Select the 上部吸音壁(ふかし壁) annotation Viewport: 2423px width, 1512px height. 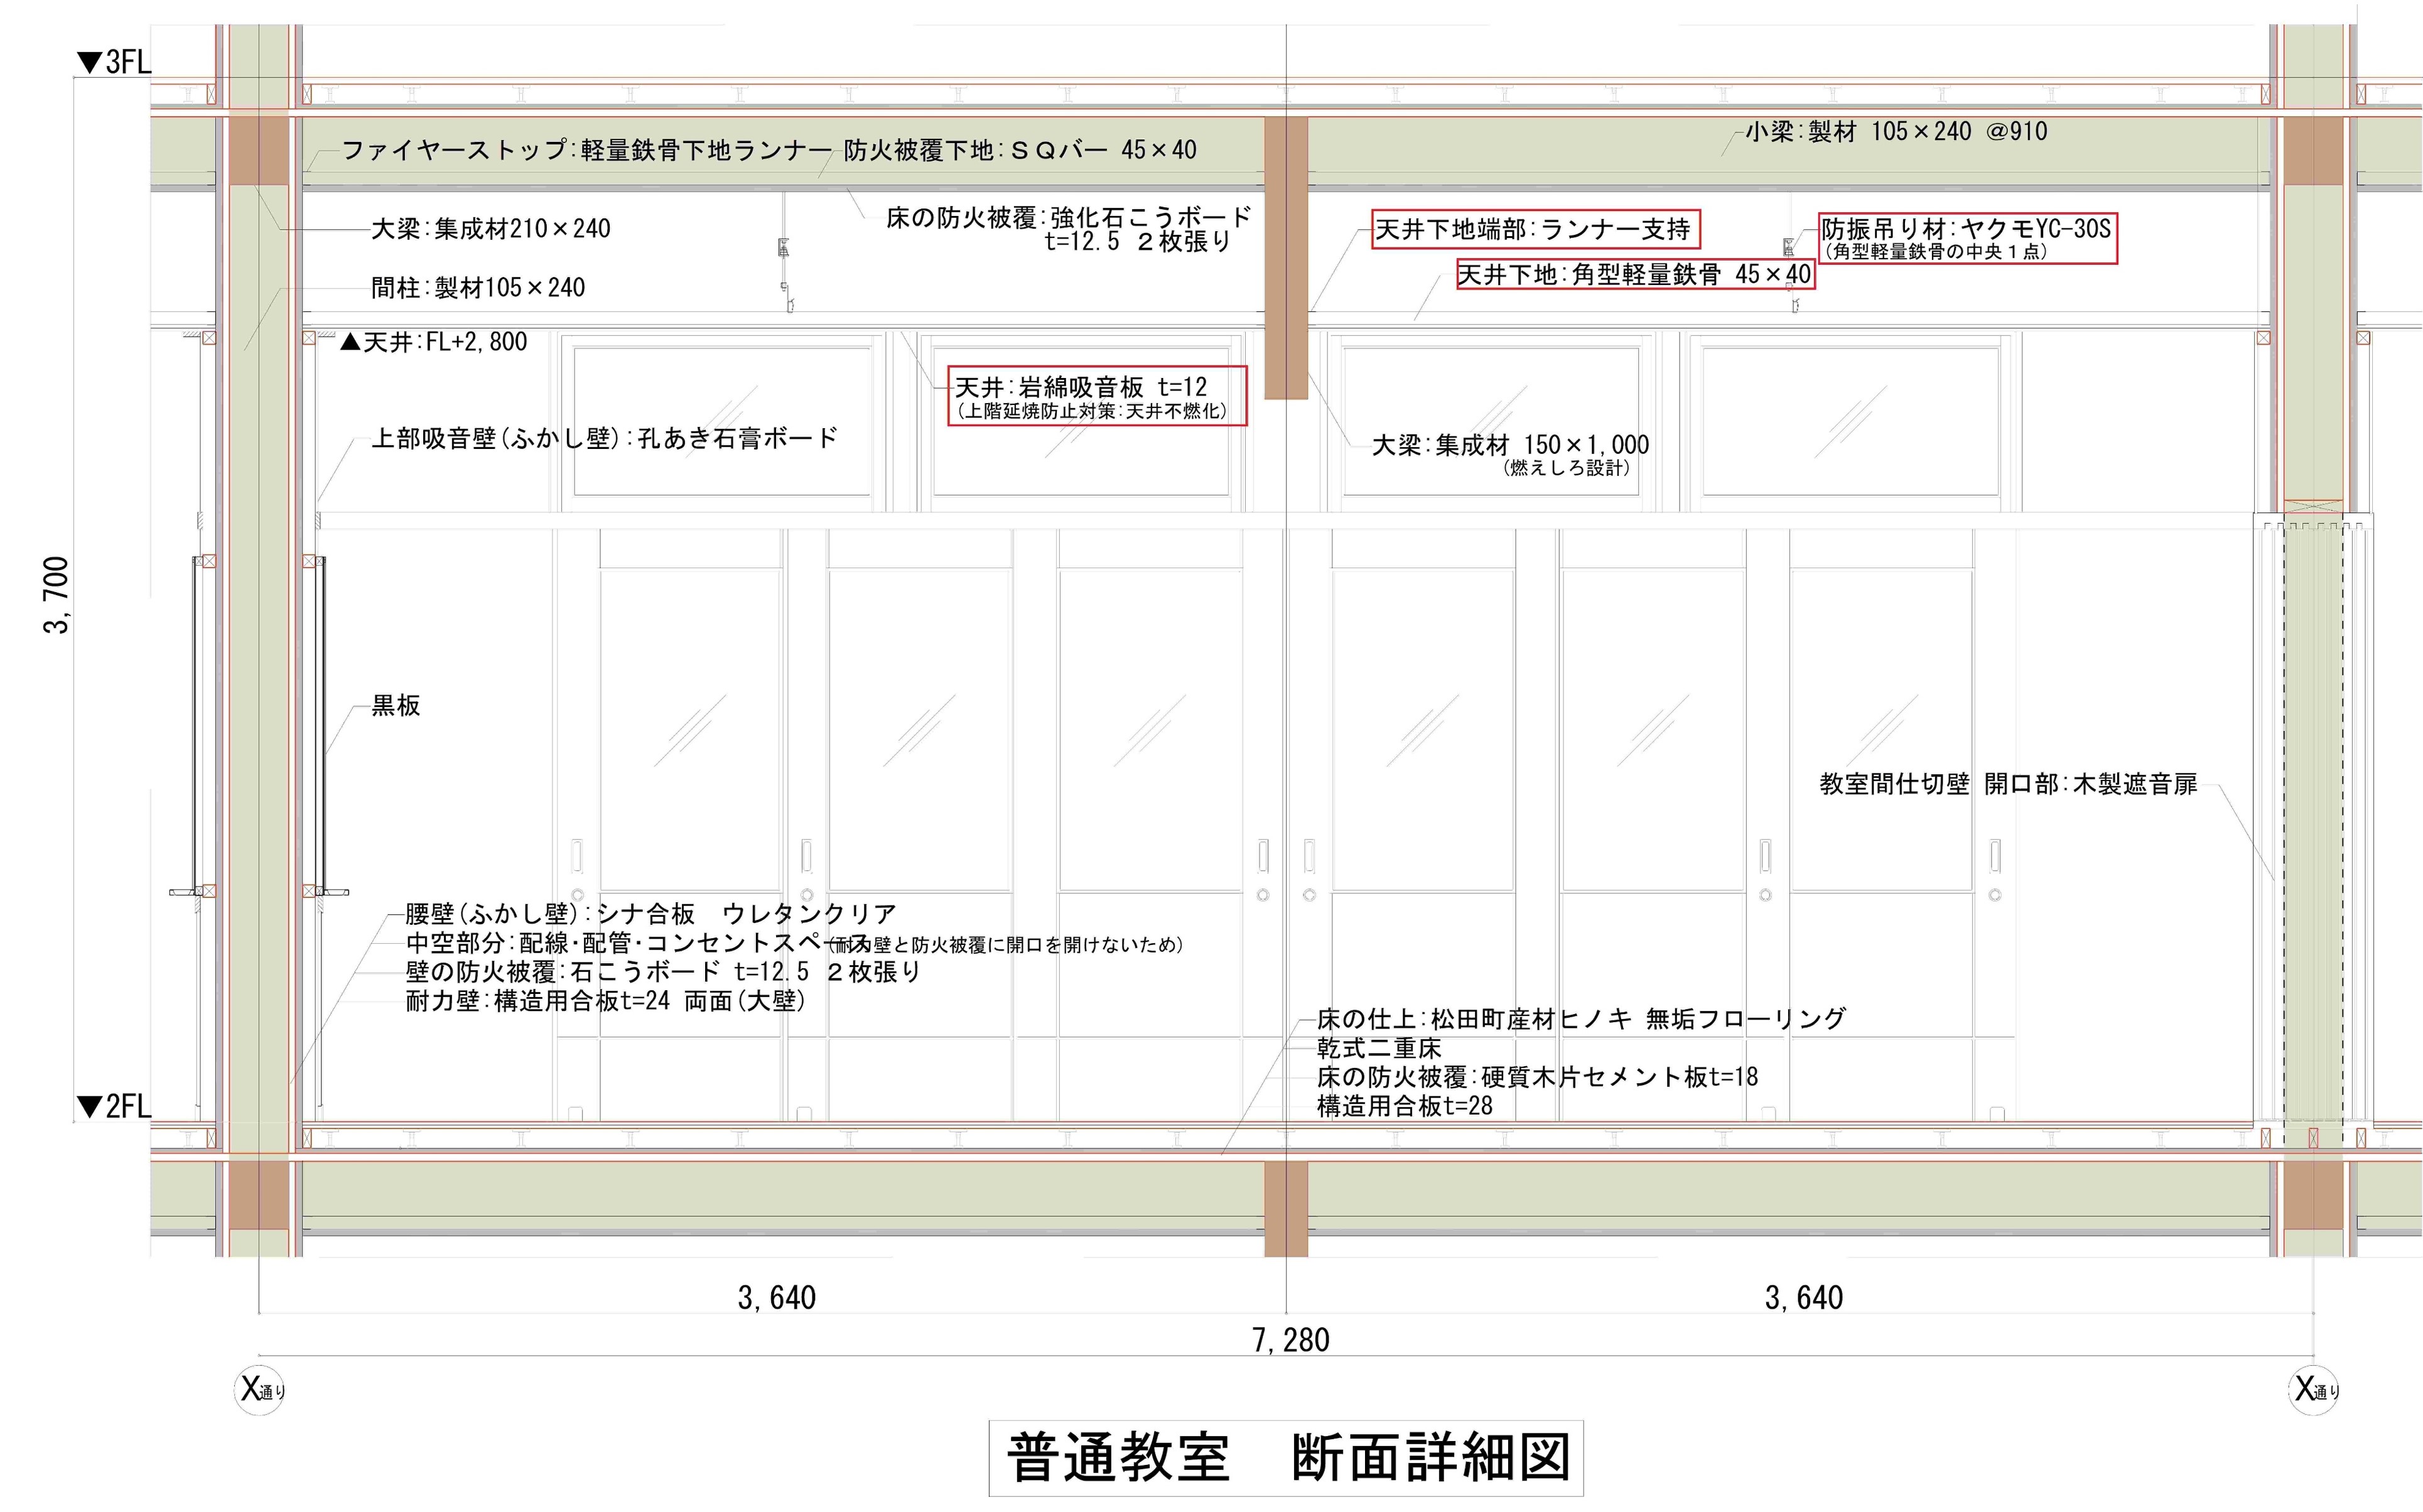tap(604, 438)
